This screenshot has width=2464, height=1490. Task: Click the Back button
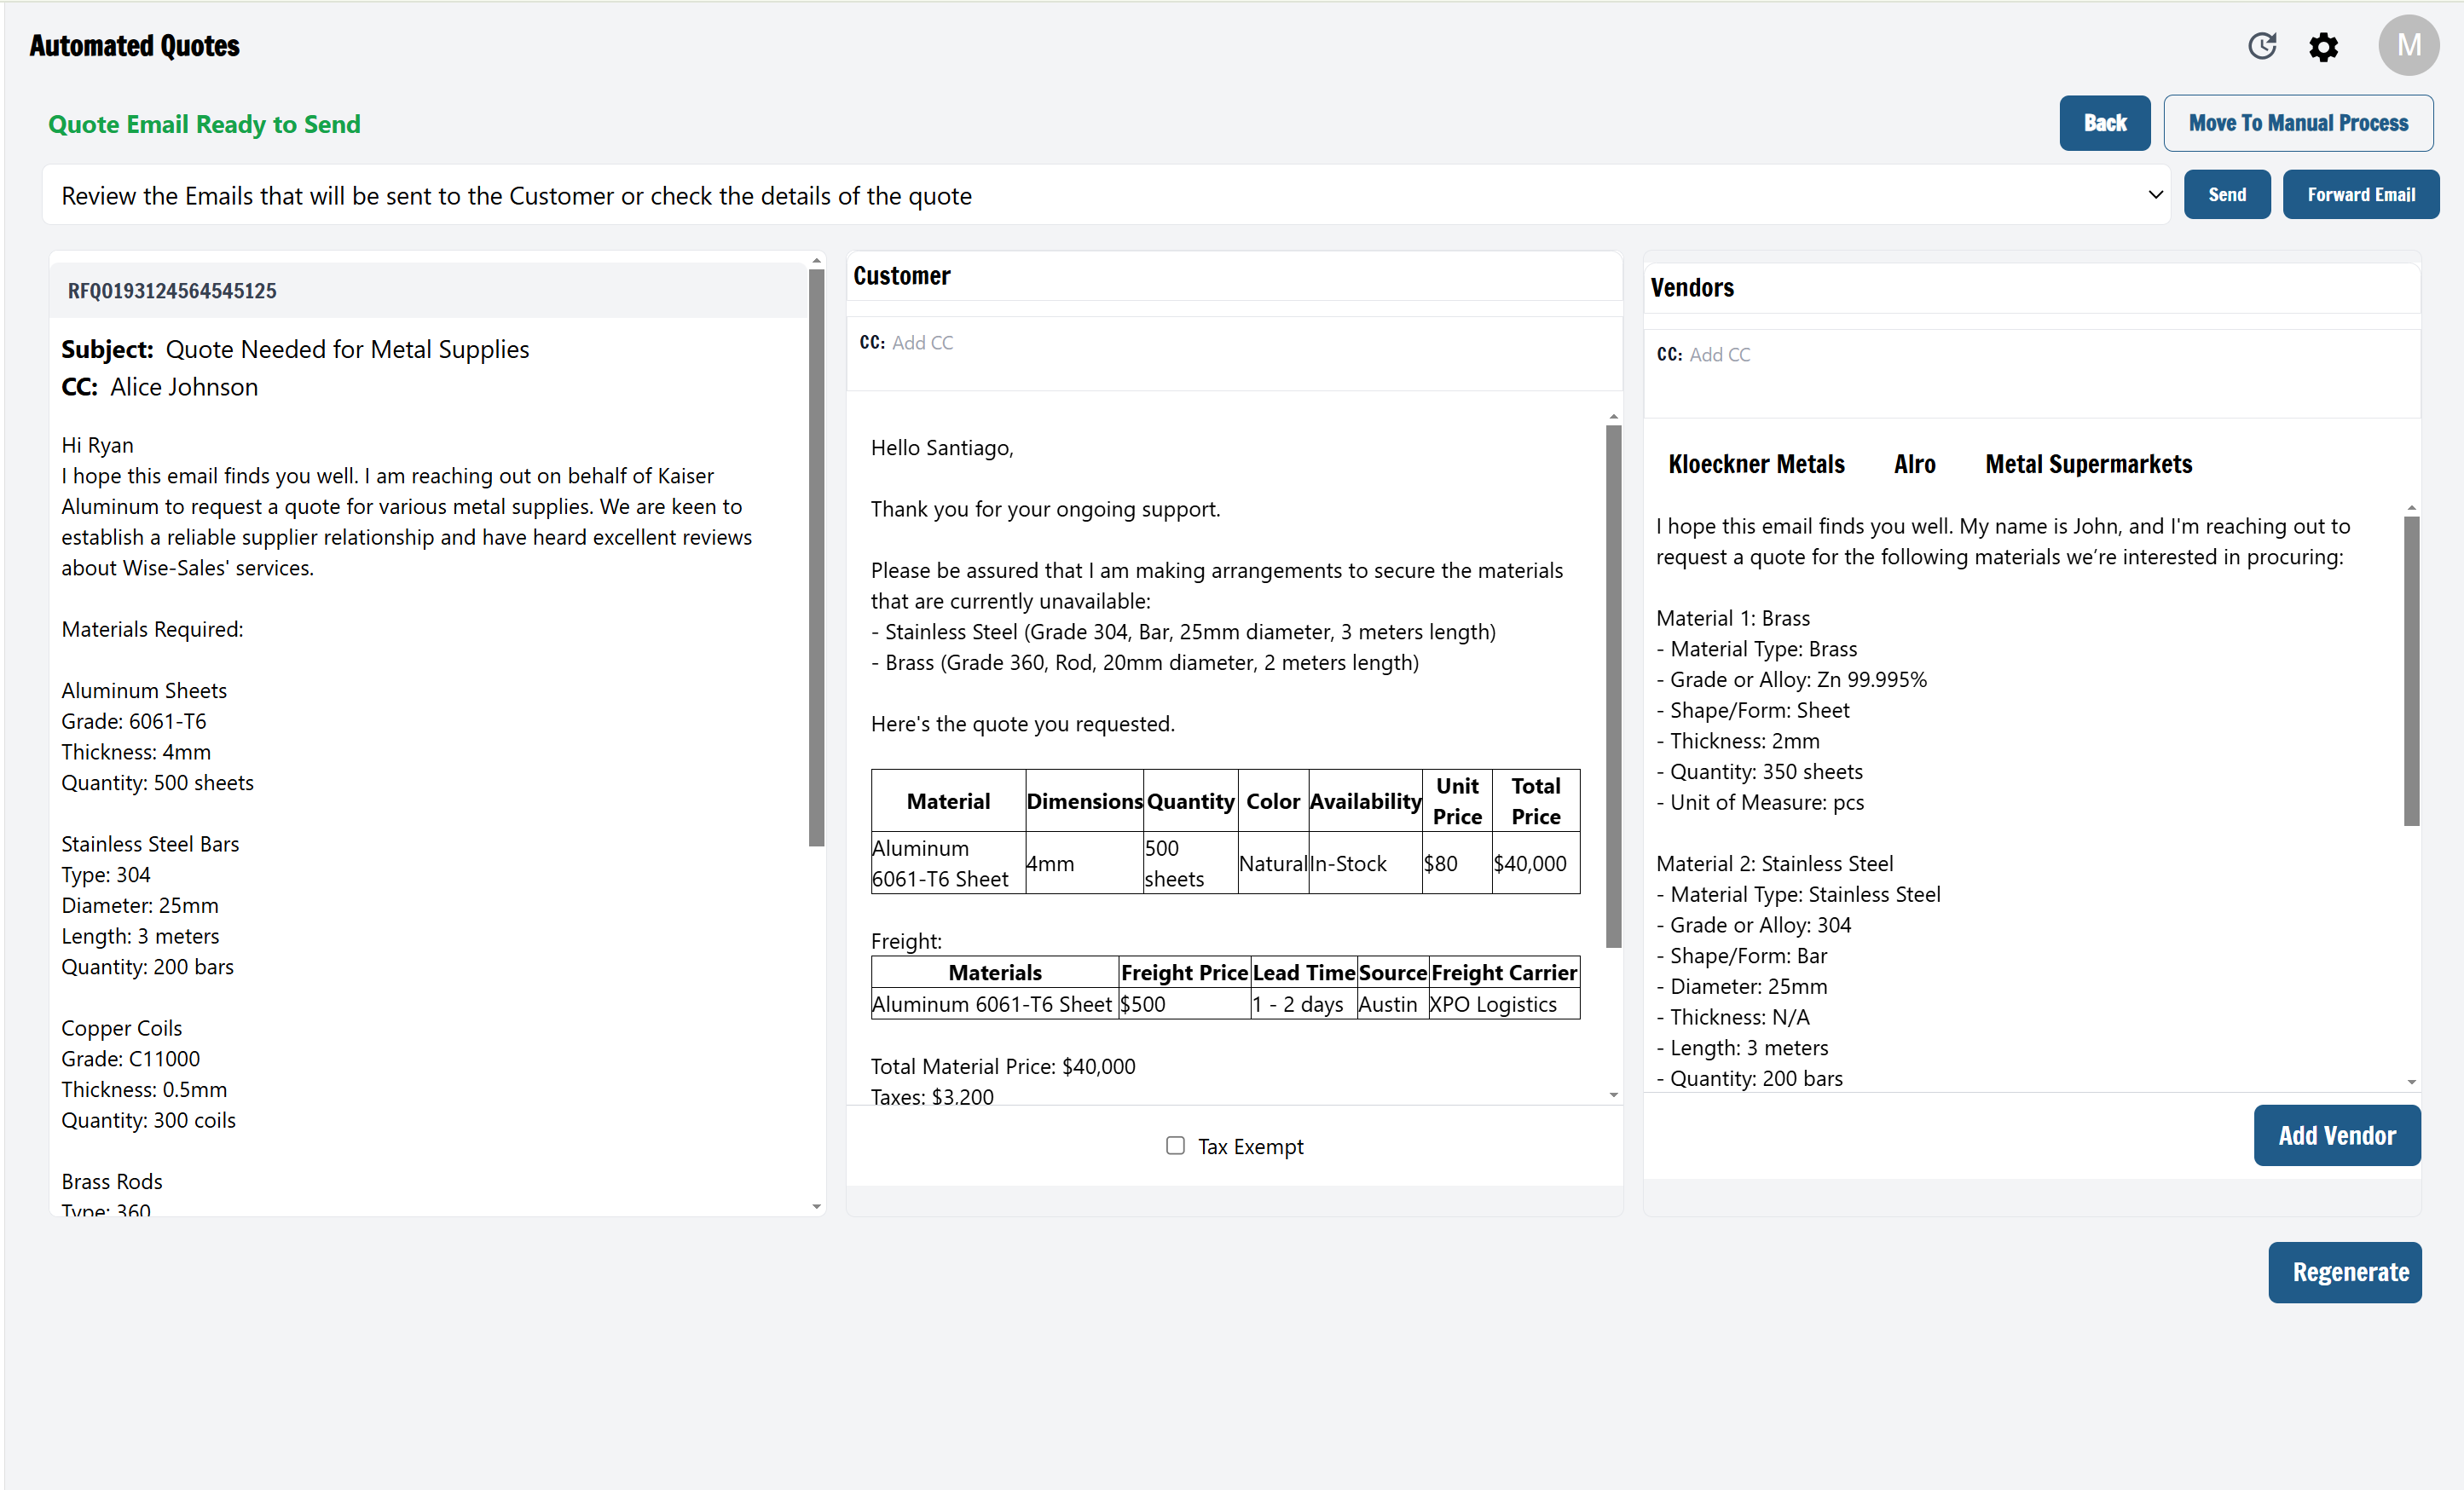[2104, 122]
